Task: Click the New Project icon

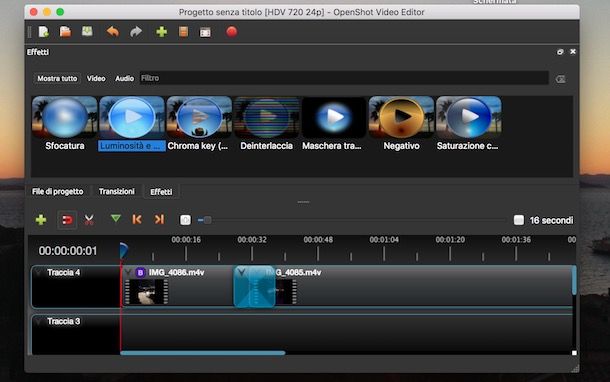Action: 44,32
